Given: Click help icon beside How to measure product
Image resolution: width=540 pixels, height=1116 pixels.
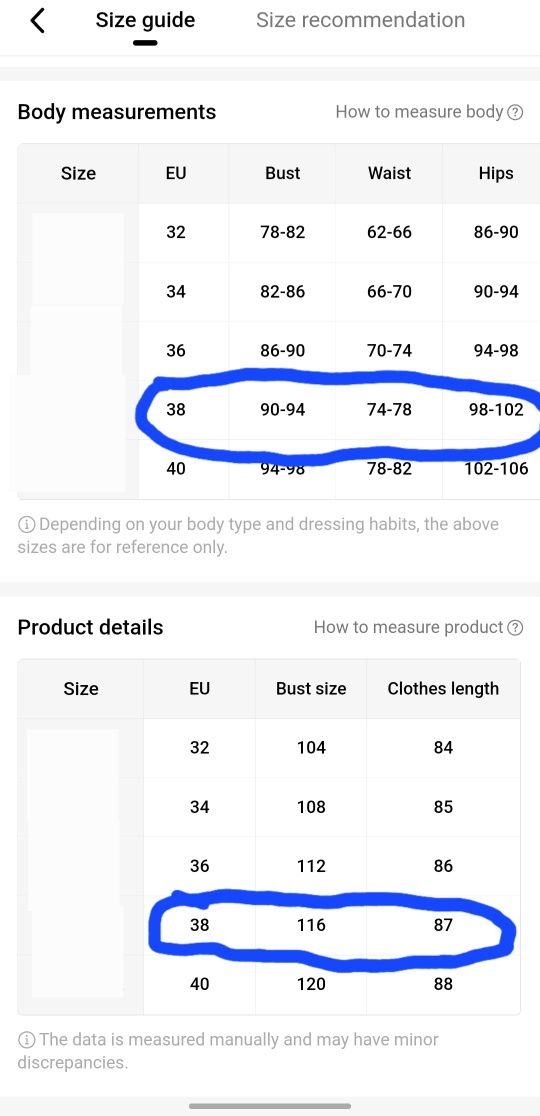Looking at the screenshot, I should [516, 628].
